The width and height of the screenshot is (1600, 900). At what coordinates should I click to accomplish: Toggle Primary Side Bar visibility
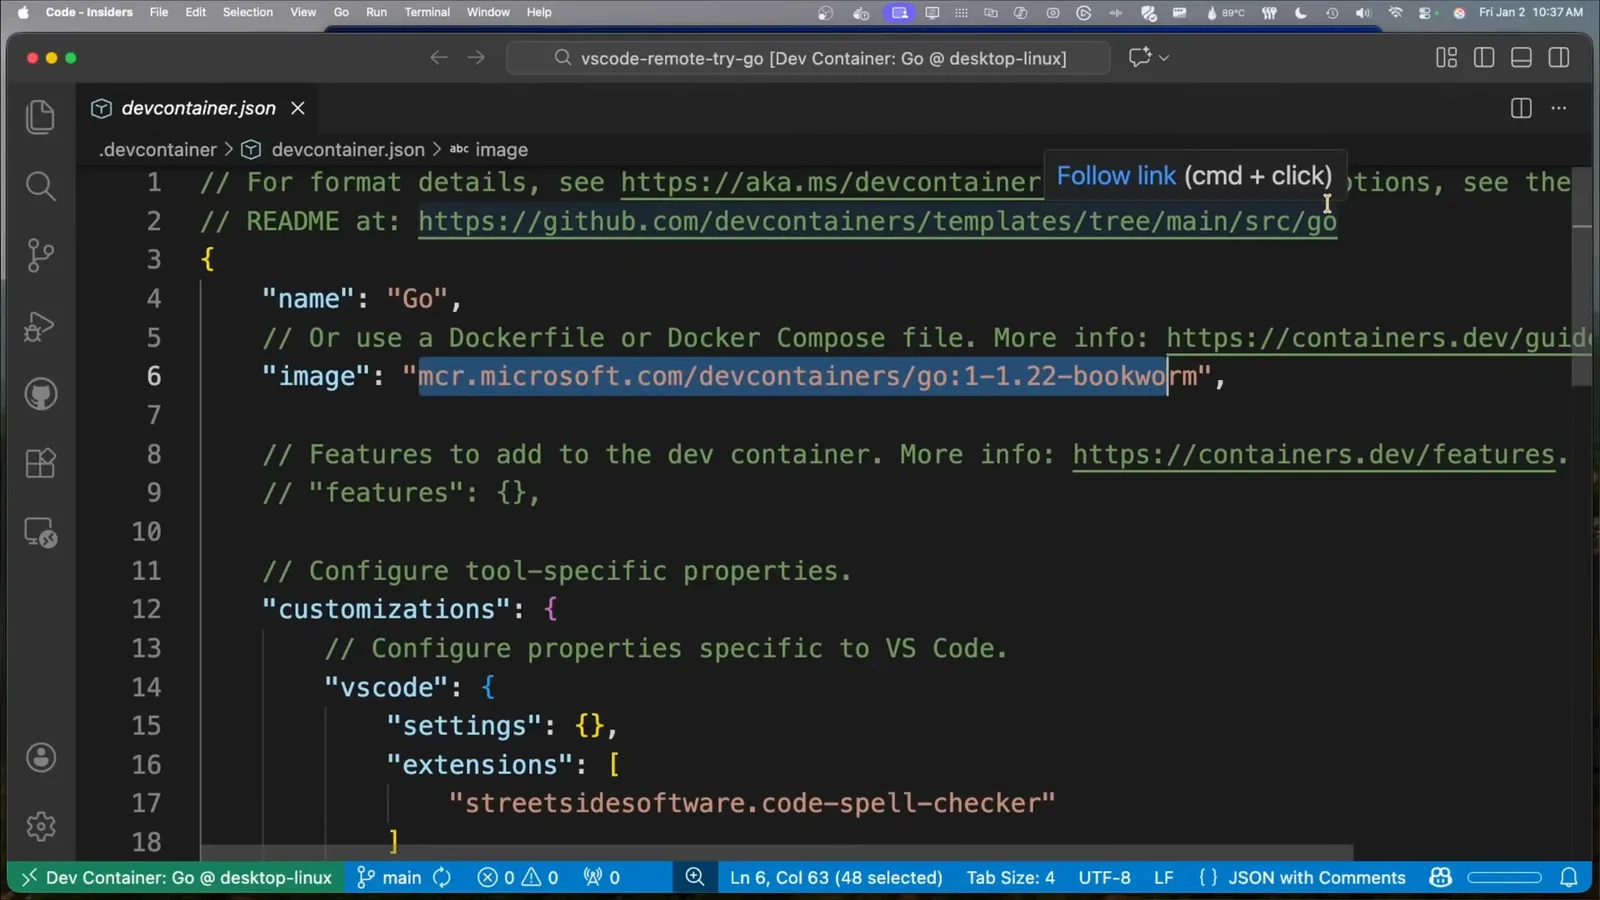tap(1484, 58)
